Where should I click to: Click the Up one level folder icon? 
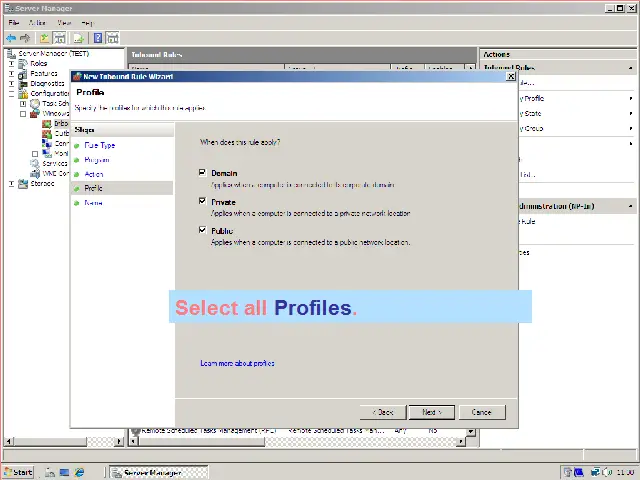(44, 38)
